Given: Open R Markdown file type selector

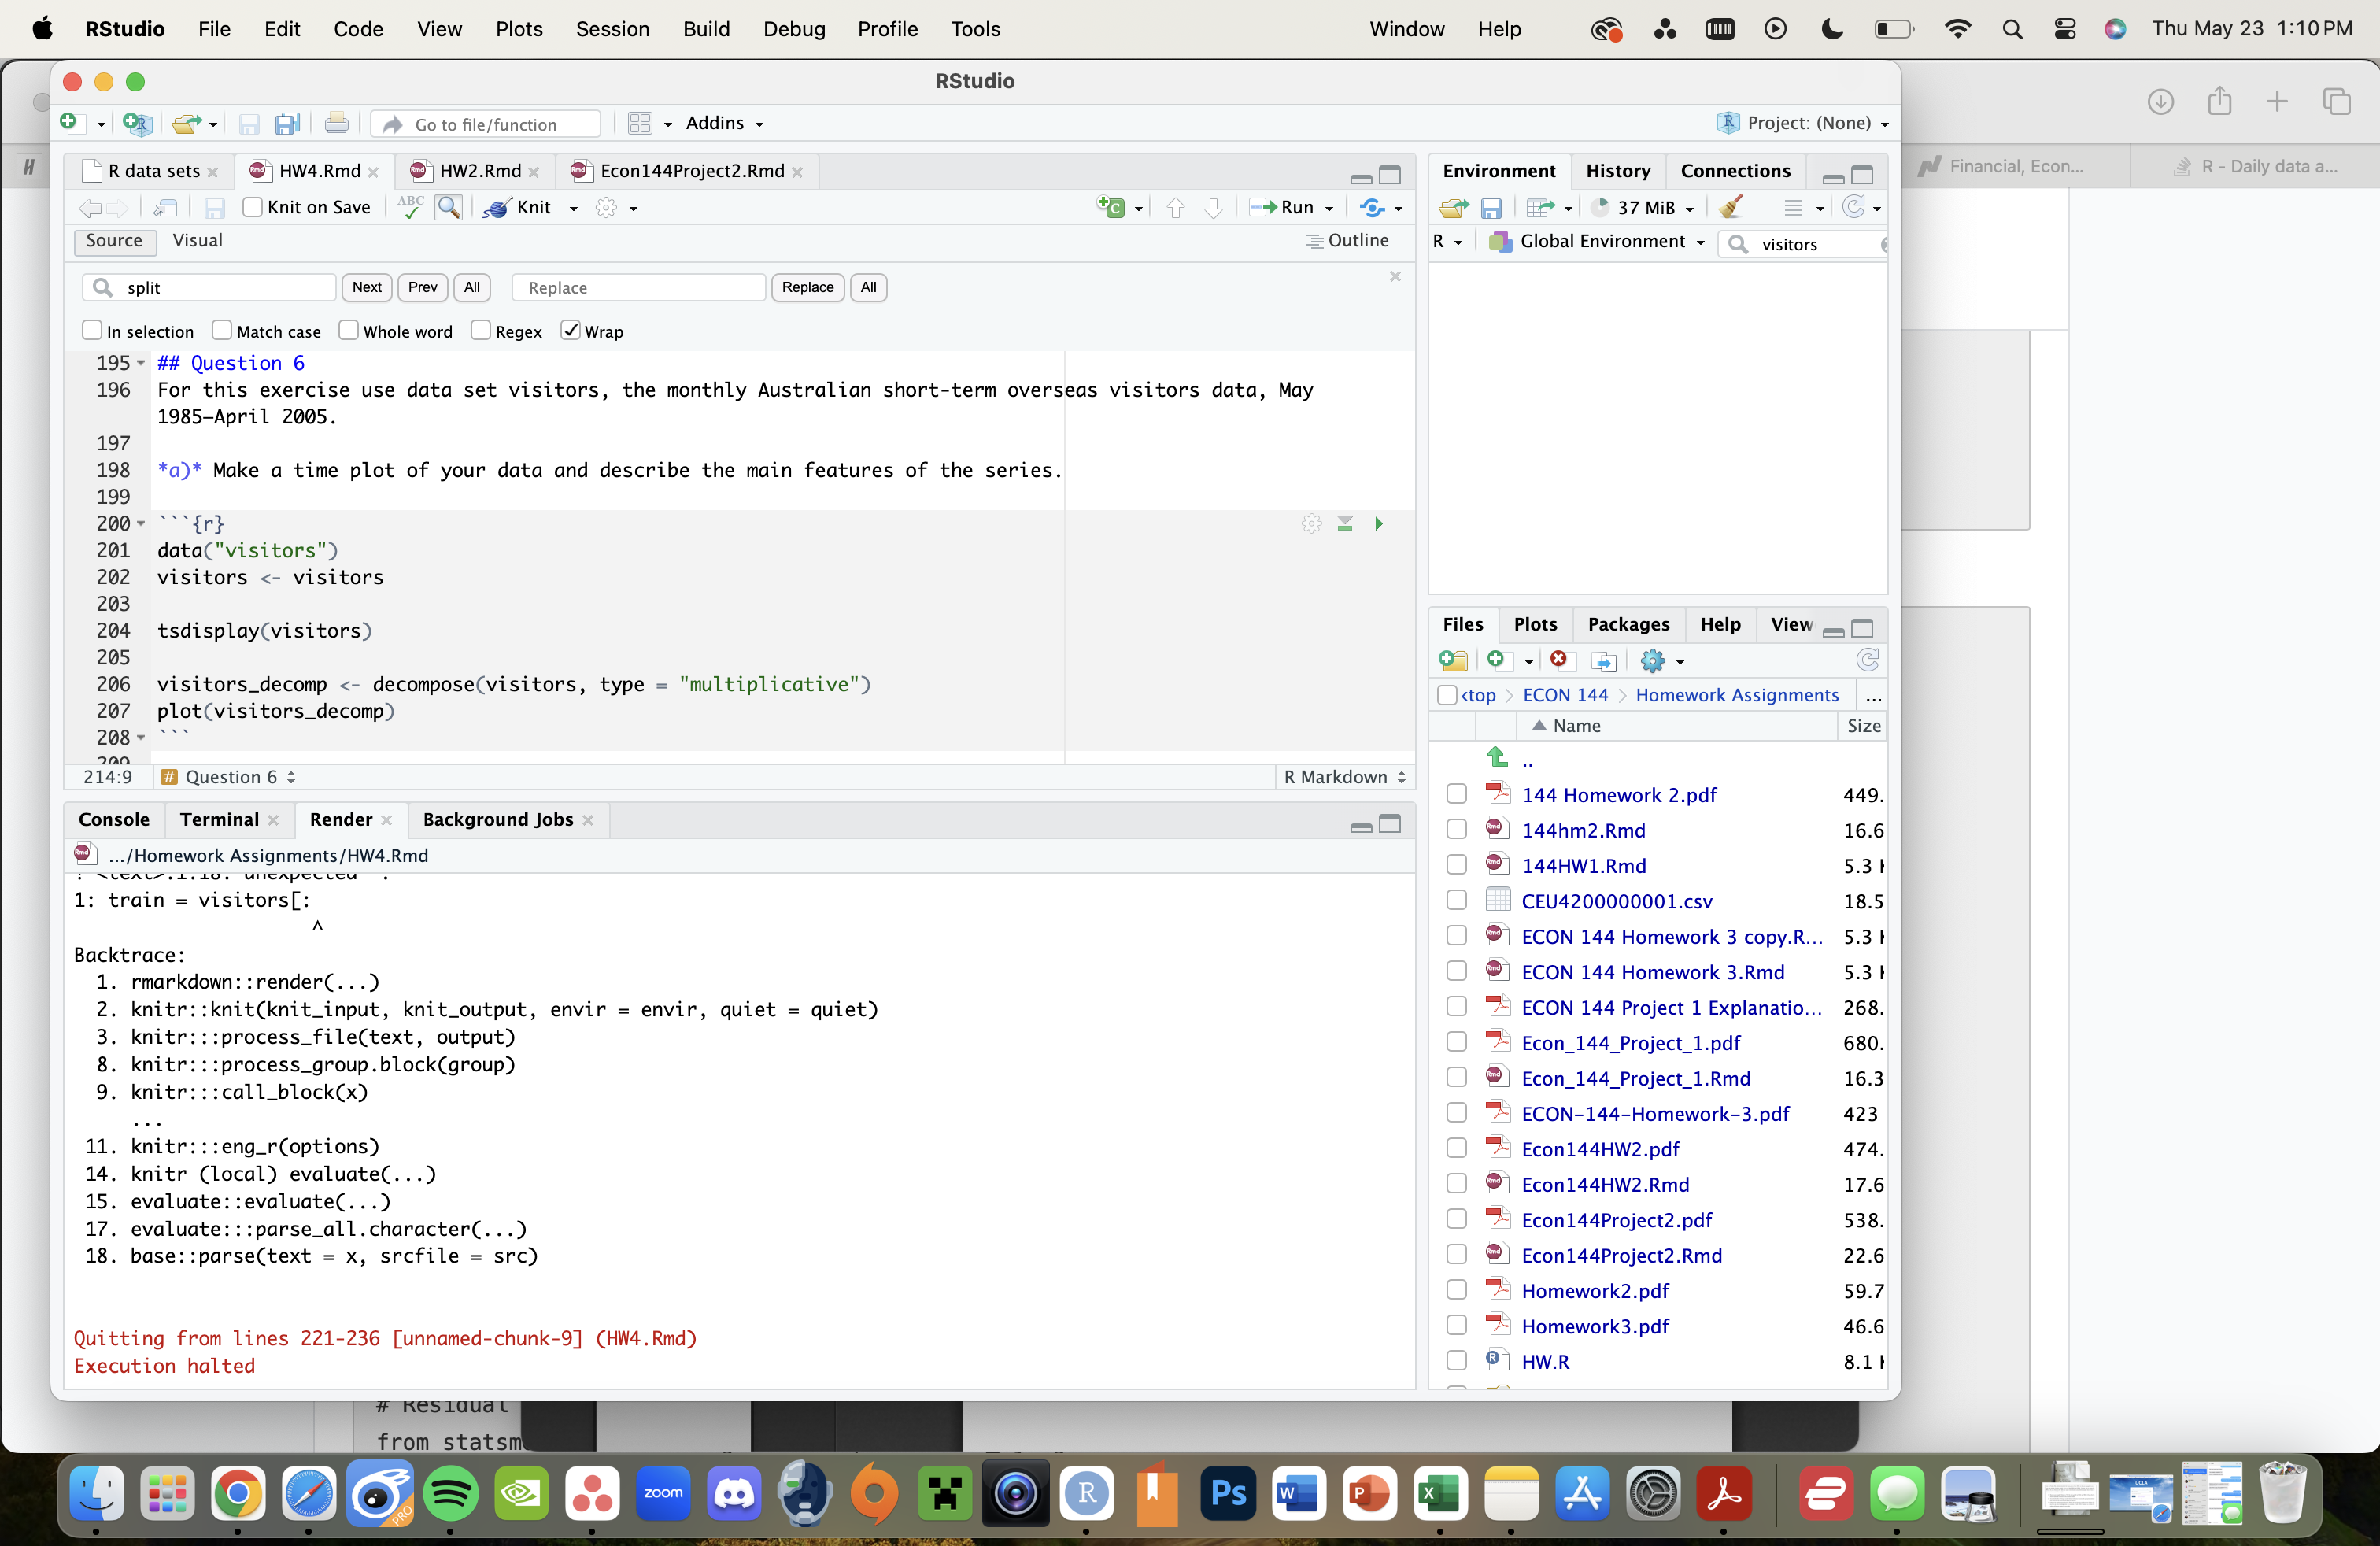Looking at the screenshot, I should 1344,776.
